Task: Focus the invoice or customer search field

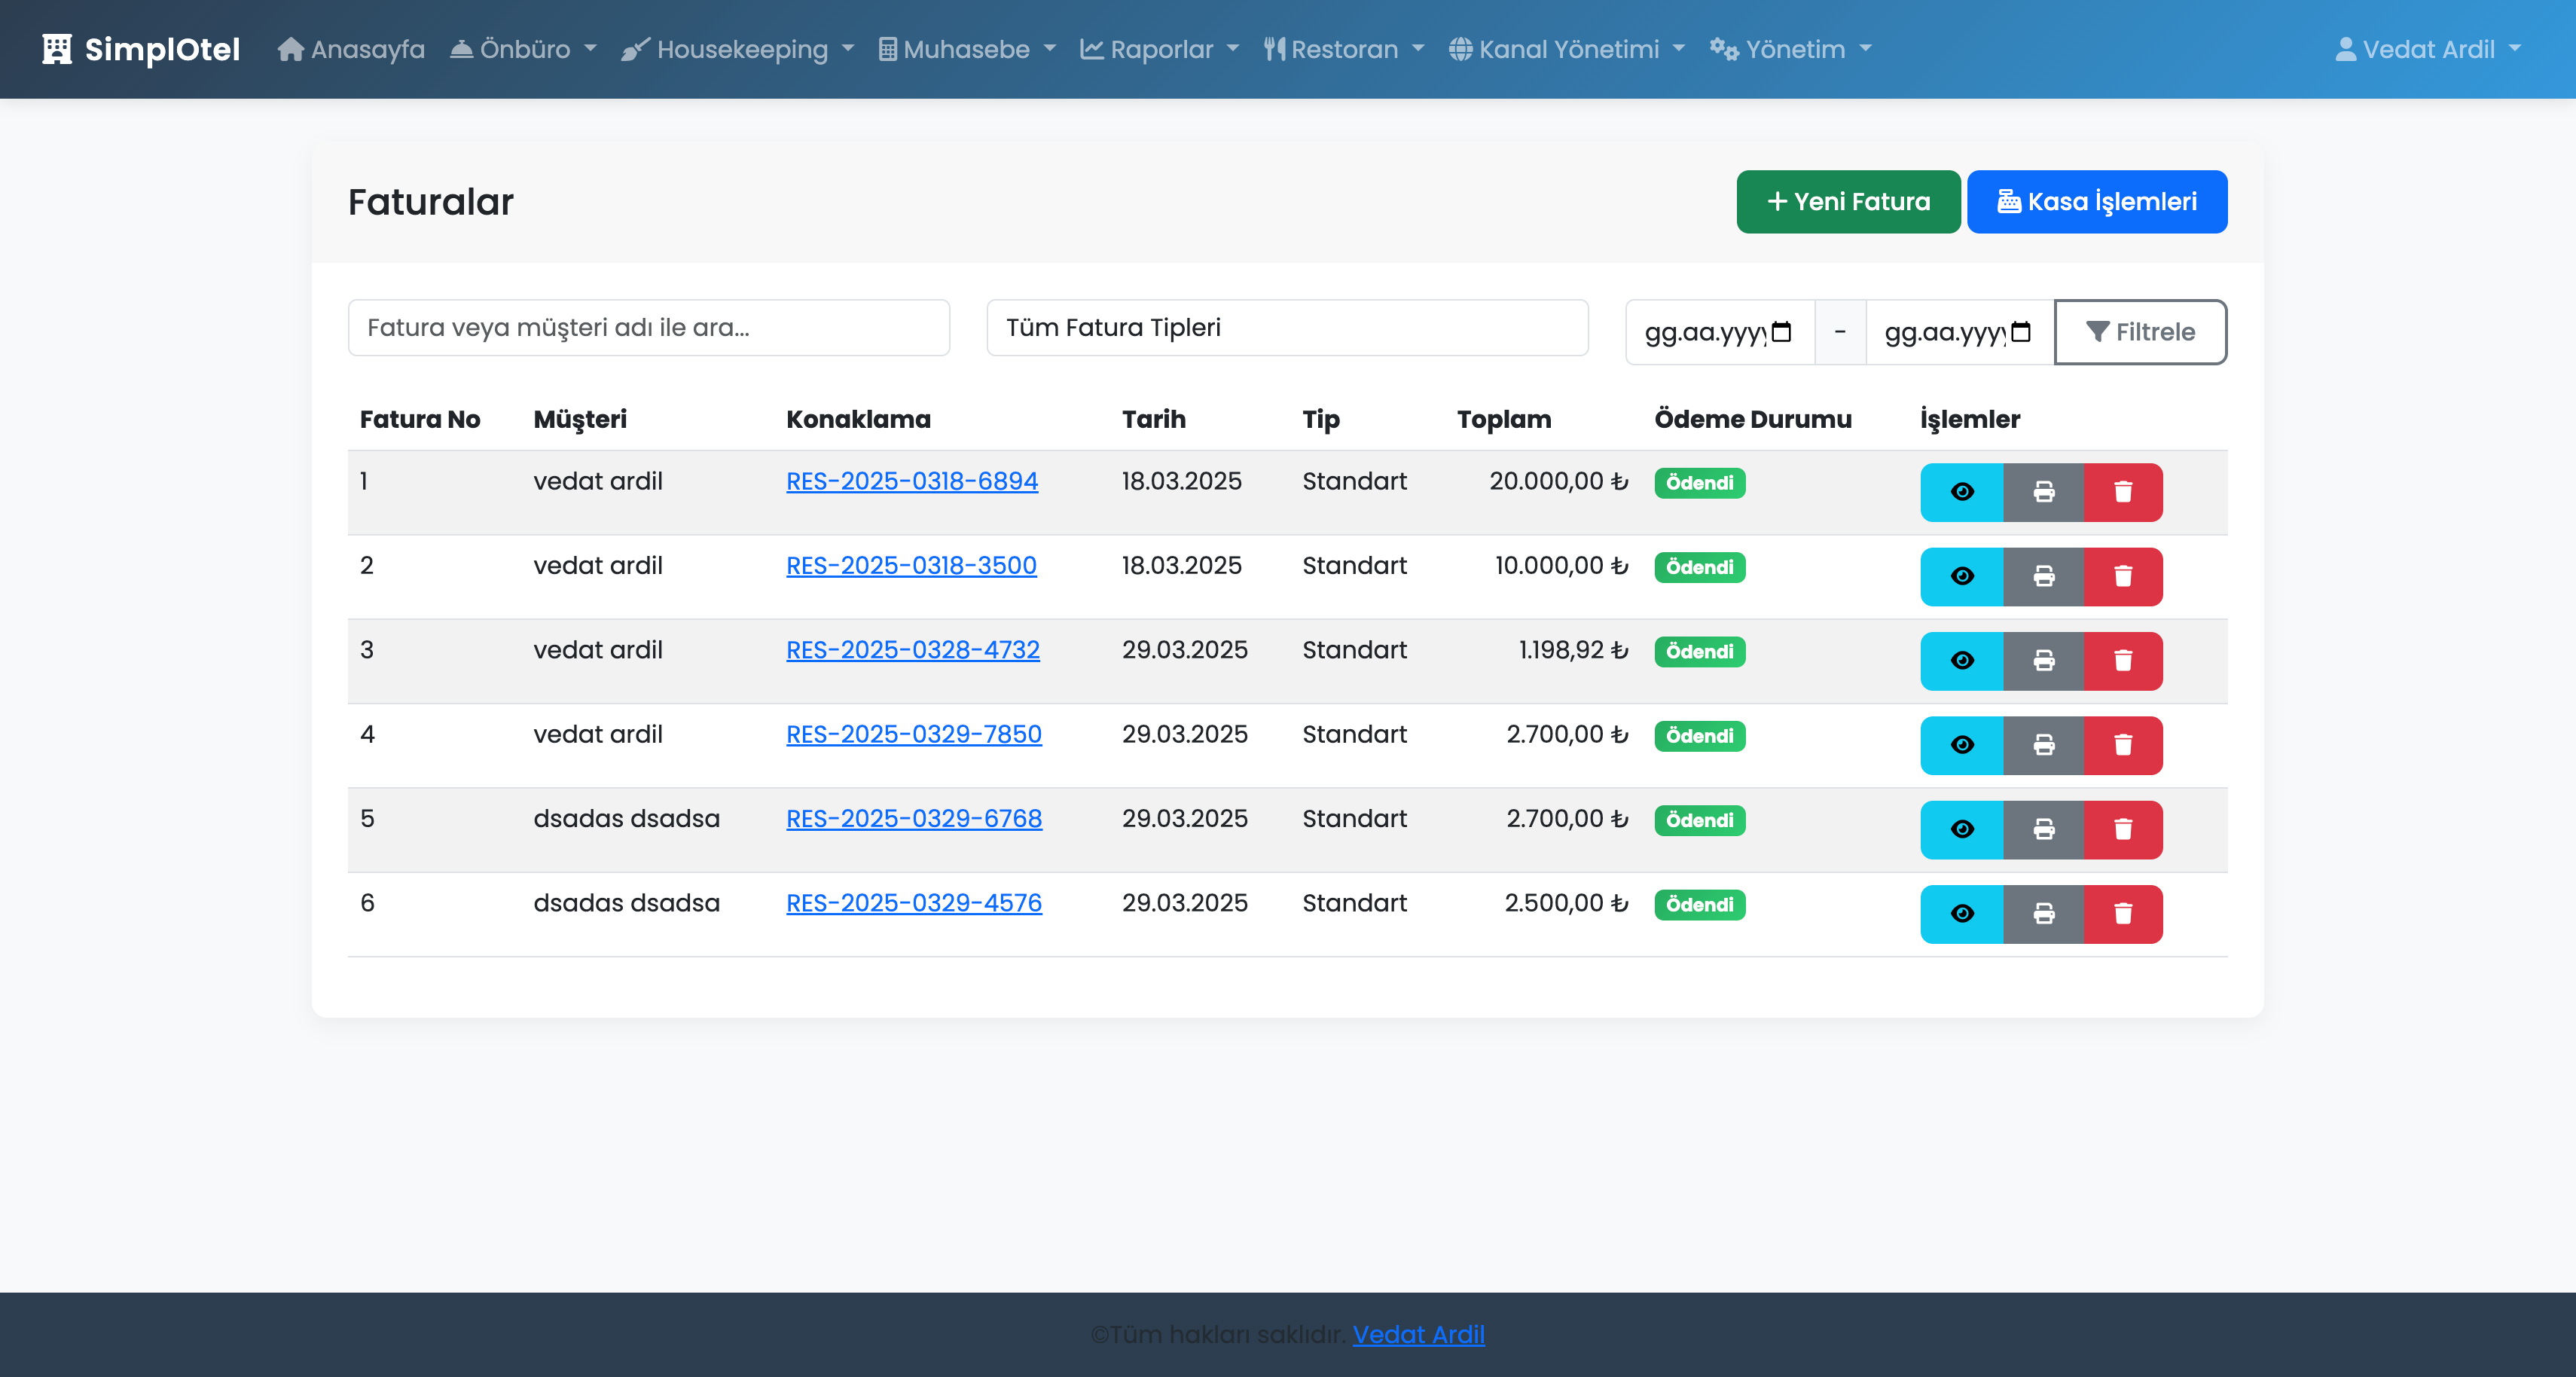Action: [648, 328]
